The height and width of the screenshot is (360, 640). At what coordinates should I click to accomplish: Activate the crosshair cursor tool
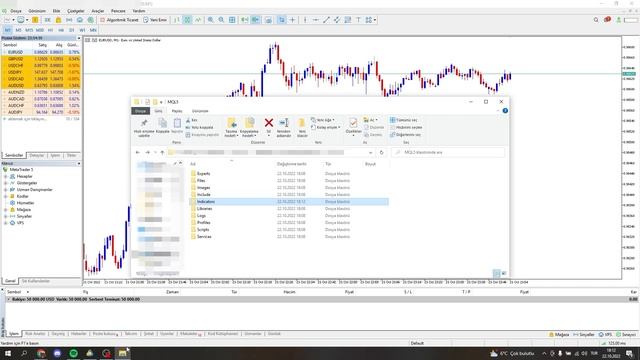(292, 20)
